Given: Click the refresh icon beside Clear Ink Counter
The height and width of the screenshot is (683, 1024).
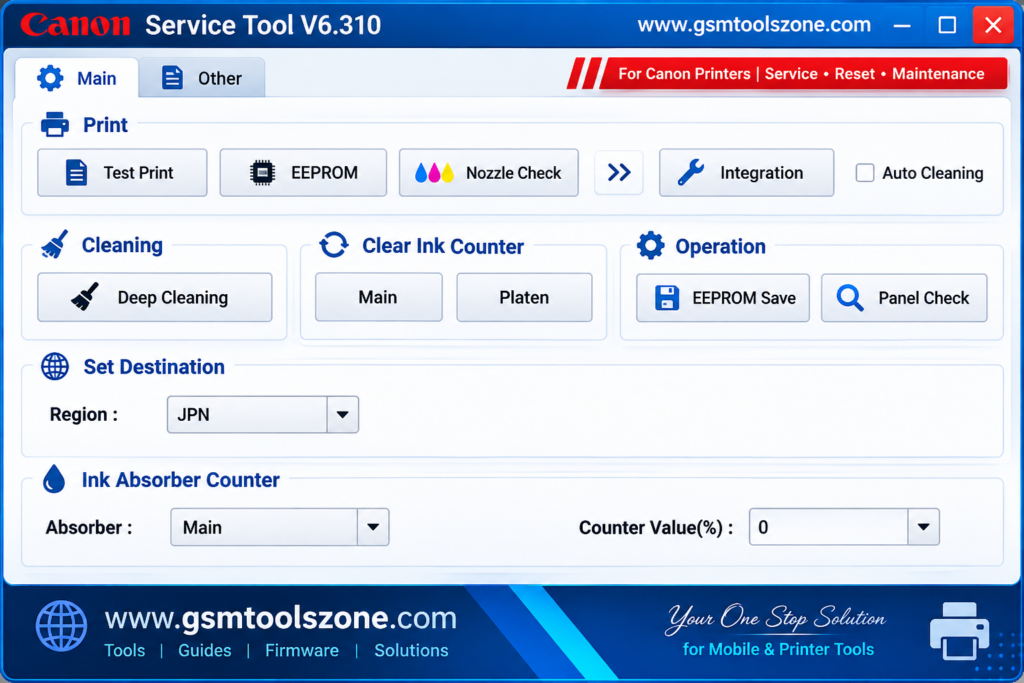Looking at the screenshot, I should [x=334, y=246].
